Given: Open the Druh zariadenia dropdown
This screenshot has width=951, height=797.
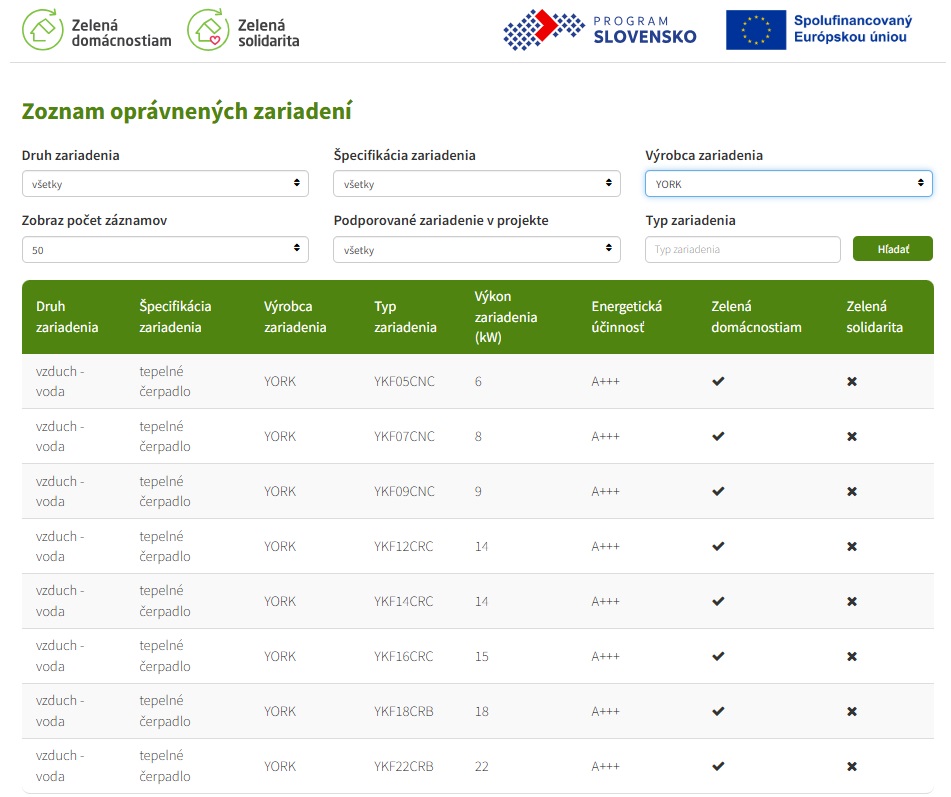Looking at the screenshot, I should (x=165, y=184).
